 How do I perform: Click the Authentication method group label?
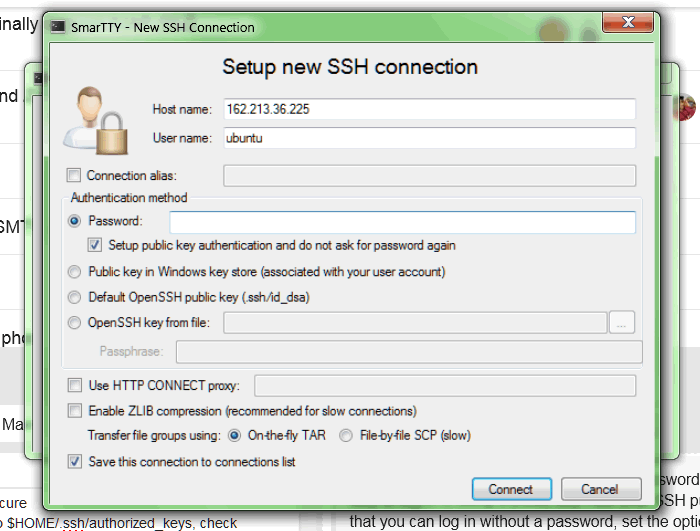[x=129, y=197]
